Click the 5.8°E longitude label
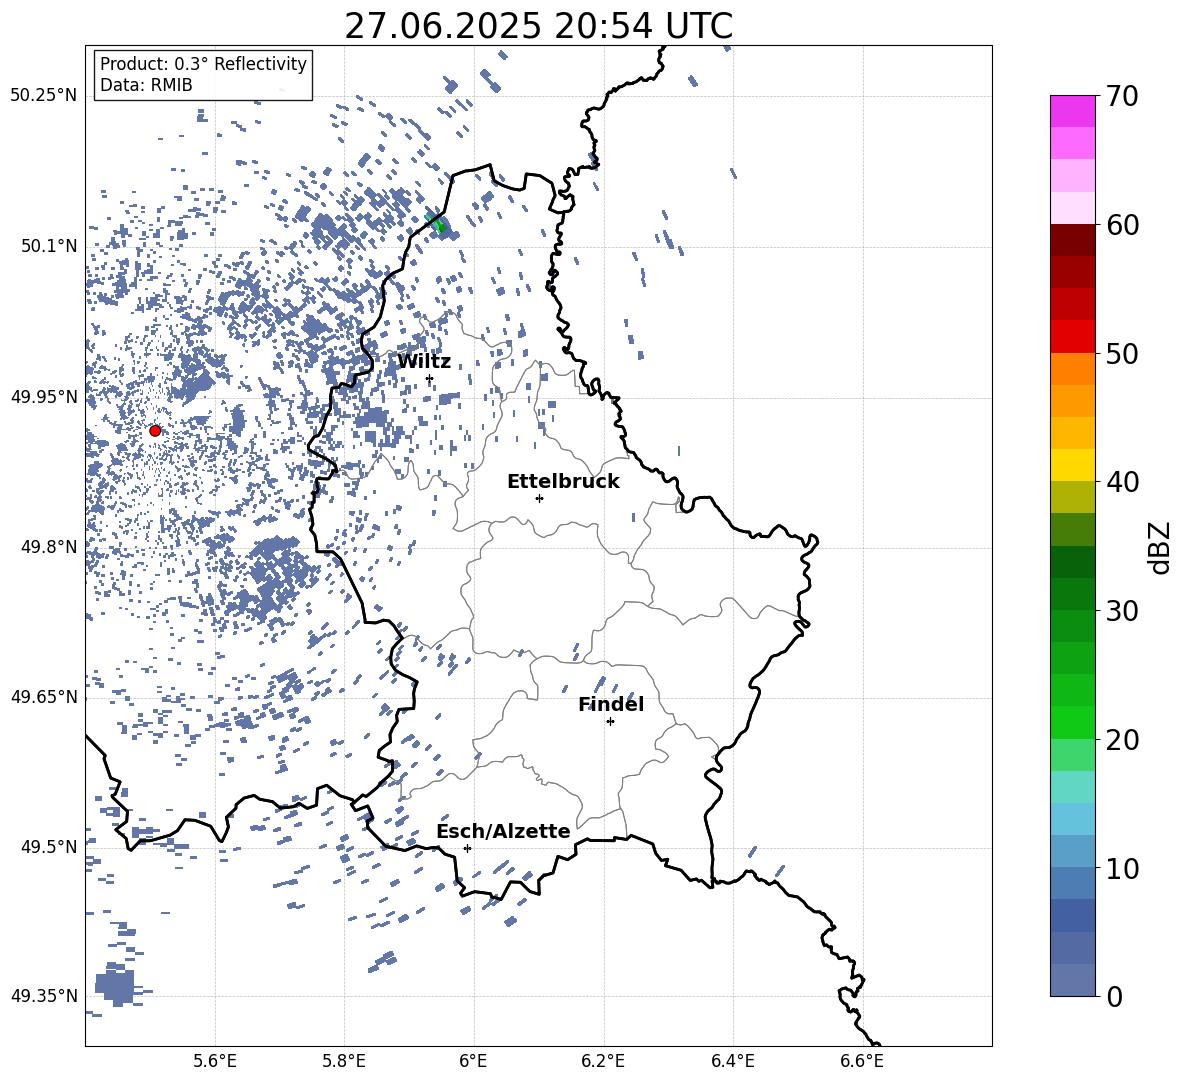The height and width of the screenshot is (1081, 1184). [344, 1061]
